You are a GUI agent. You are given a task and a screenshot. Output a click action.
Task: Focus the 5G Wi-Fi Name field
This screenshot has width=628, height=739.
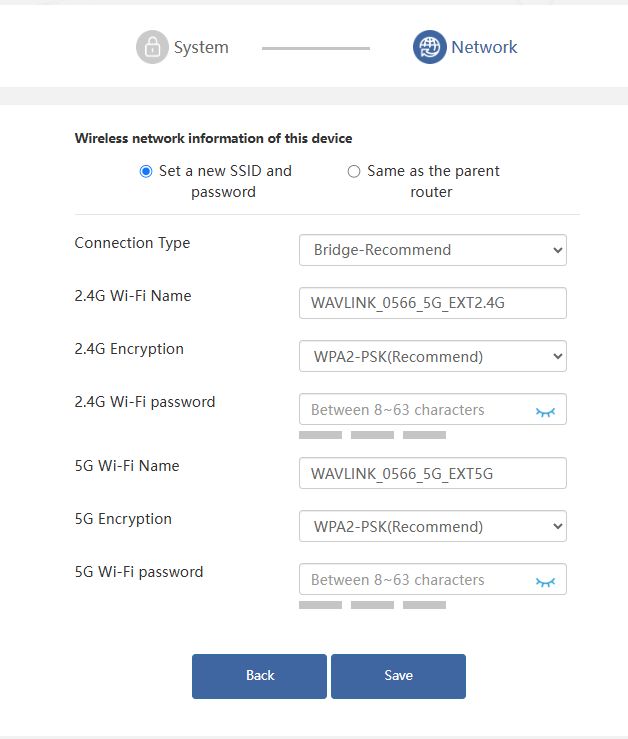(433, 473)
